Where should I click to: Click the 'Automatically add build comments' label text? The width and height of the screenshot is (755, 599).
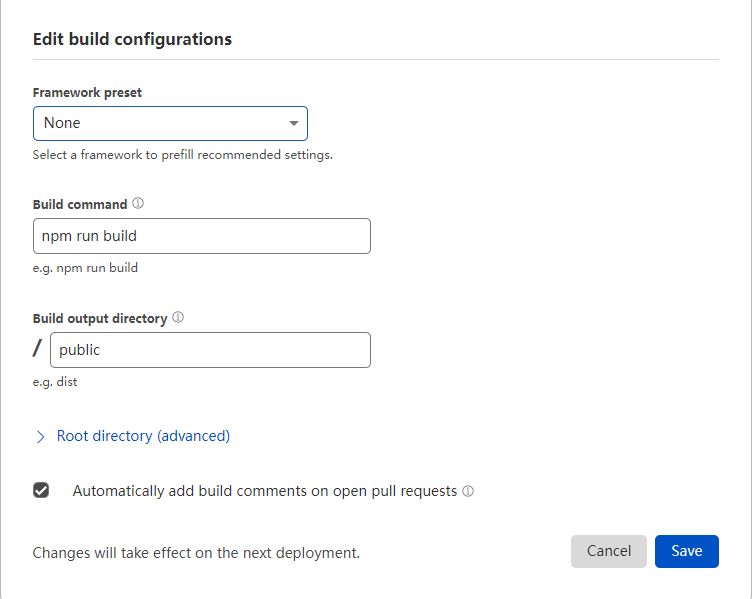coord(264,491)
